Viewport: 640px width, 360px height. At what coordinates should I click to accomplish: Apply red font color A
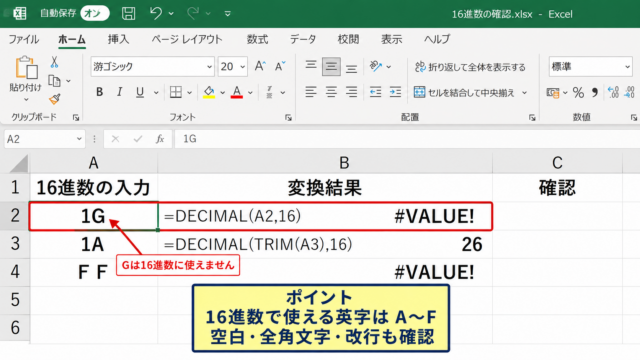pyautogui.click(x=237, y=92)
